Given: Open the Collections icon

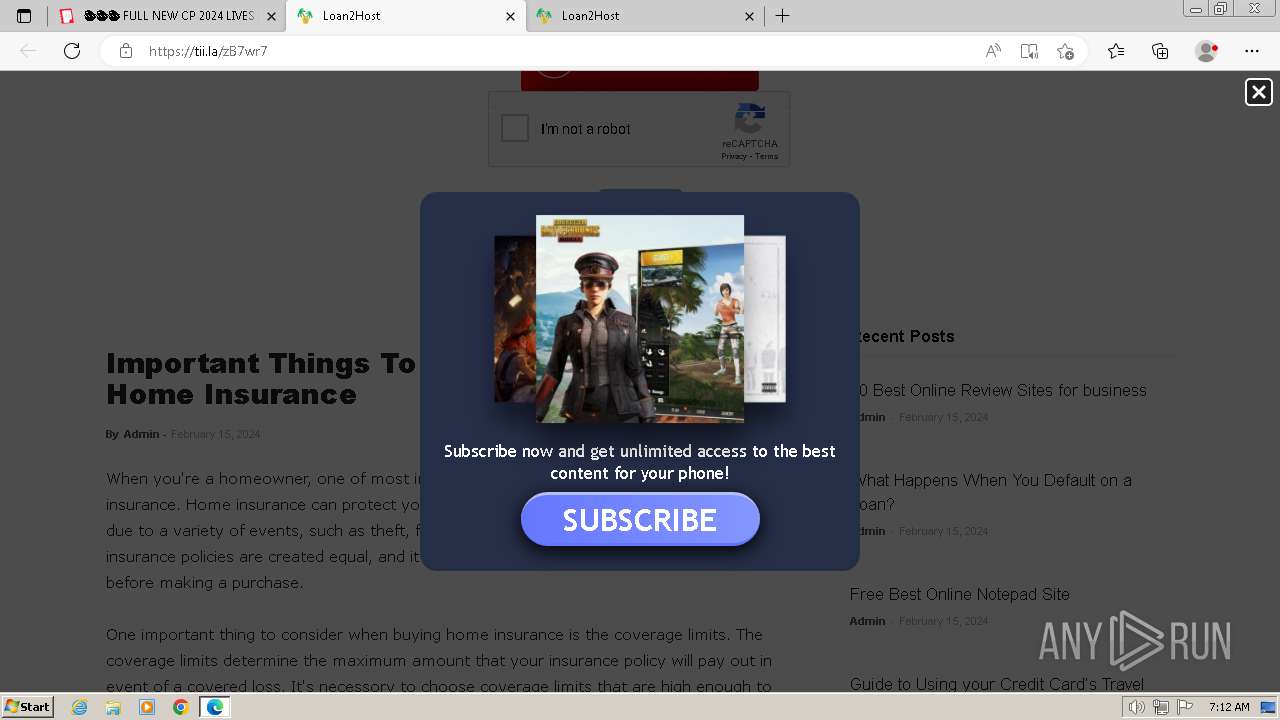Looking at the screenshot, I should [x=1160, y=51].
